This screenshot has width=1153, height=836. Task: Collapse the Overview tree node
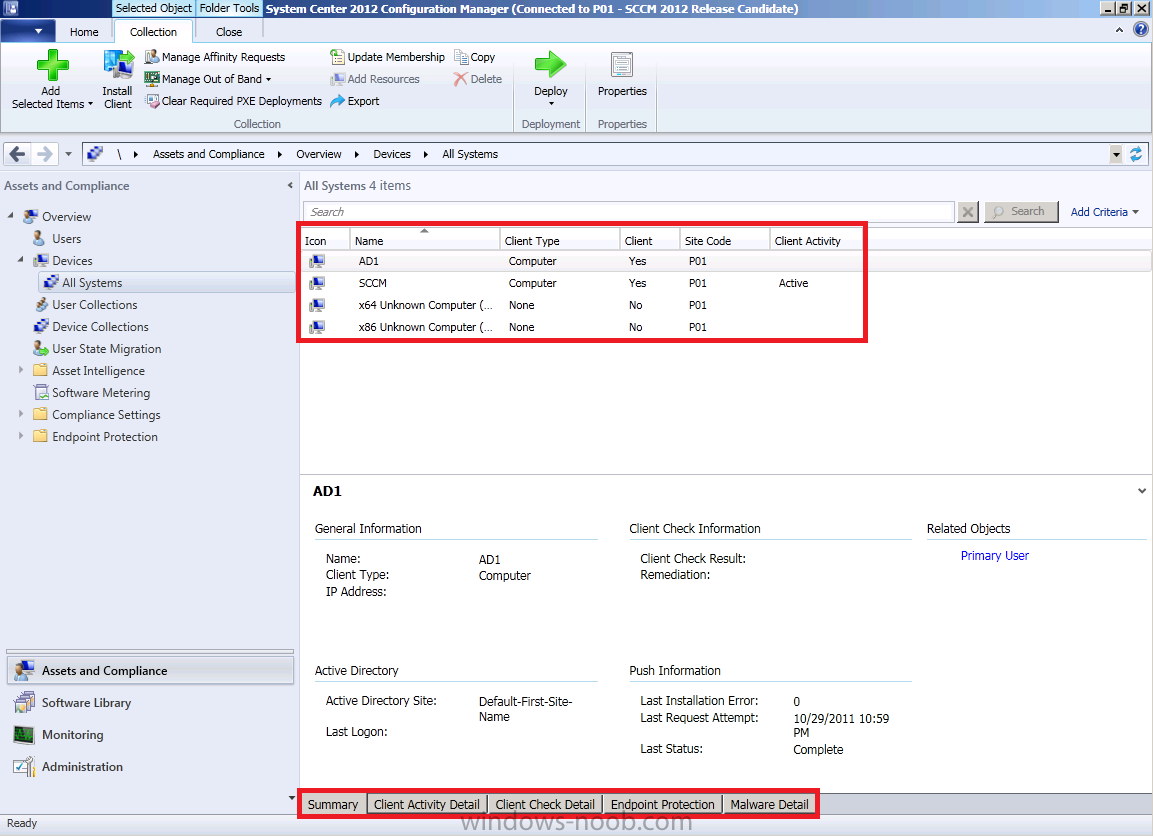tap(10, 215)
